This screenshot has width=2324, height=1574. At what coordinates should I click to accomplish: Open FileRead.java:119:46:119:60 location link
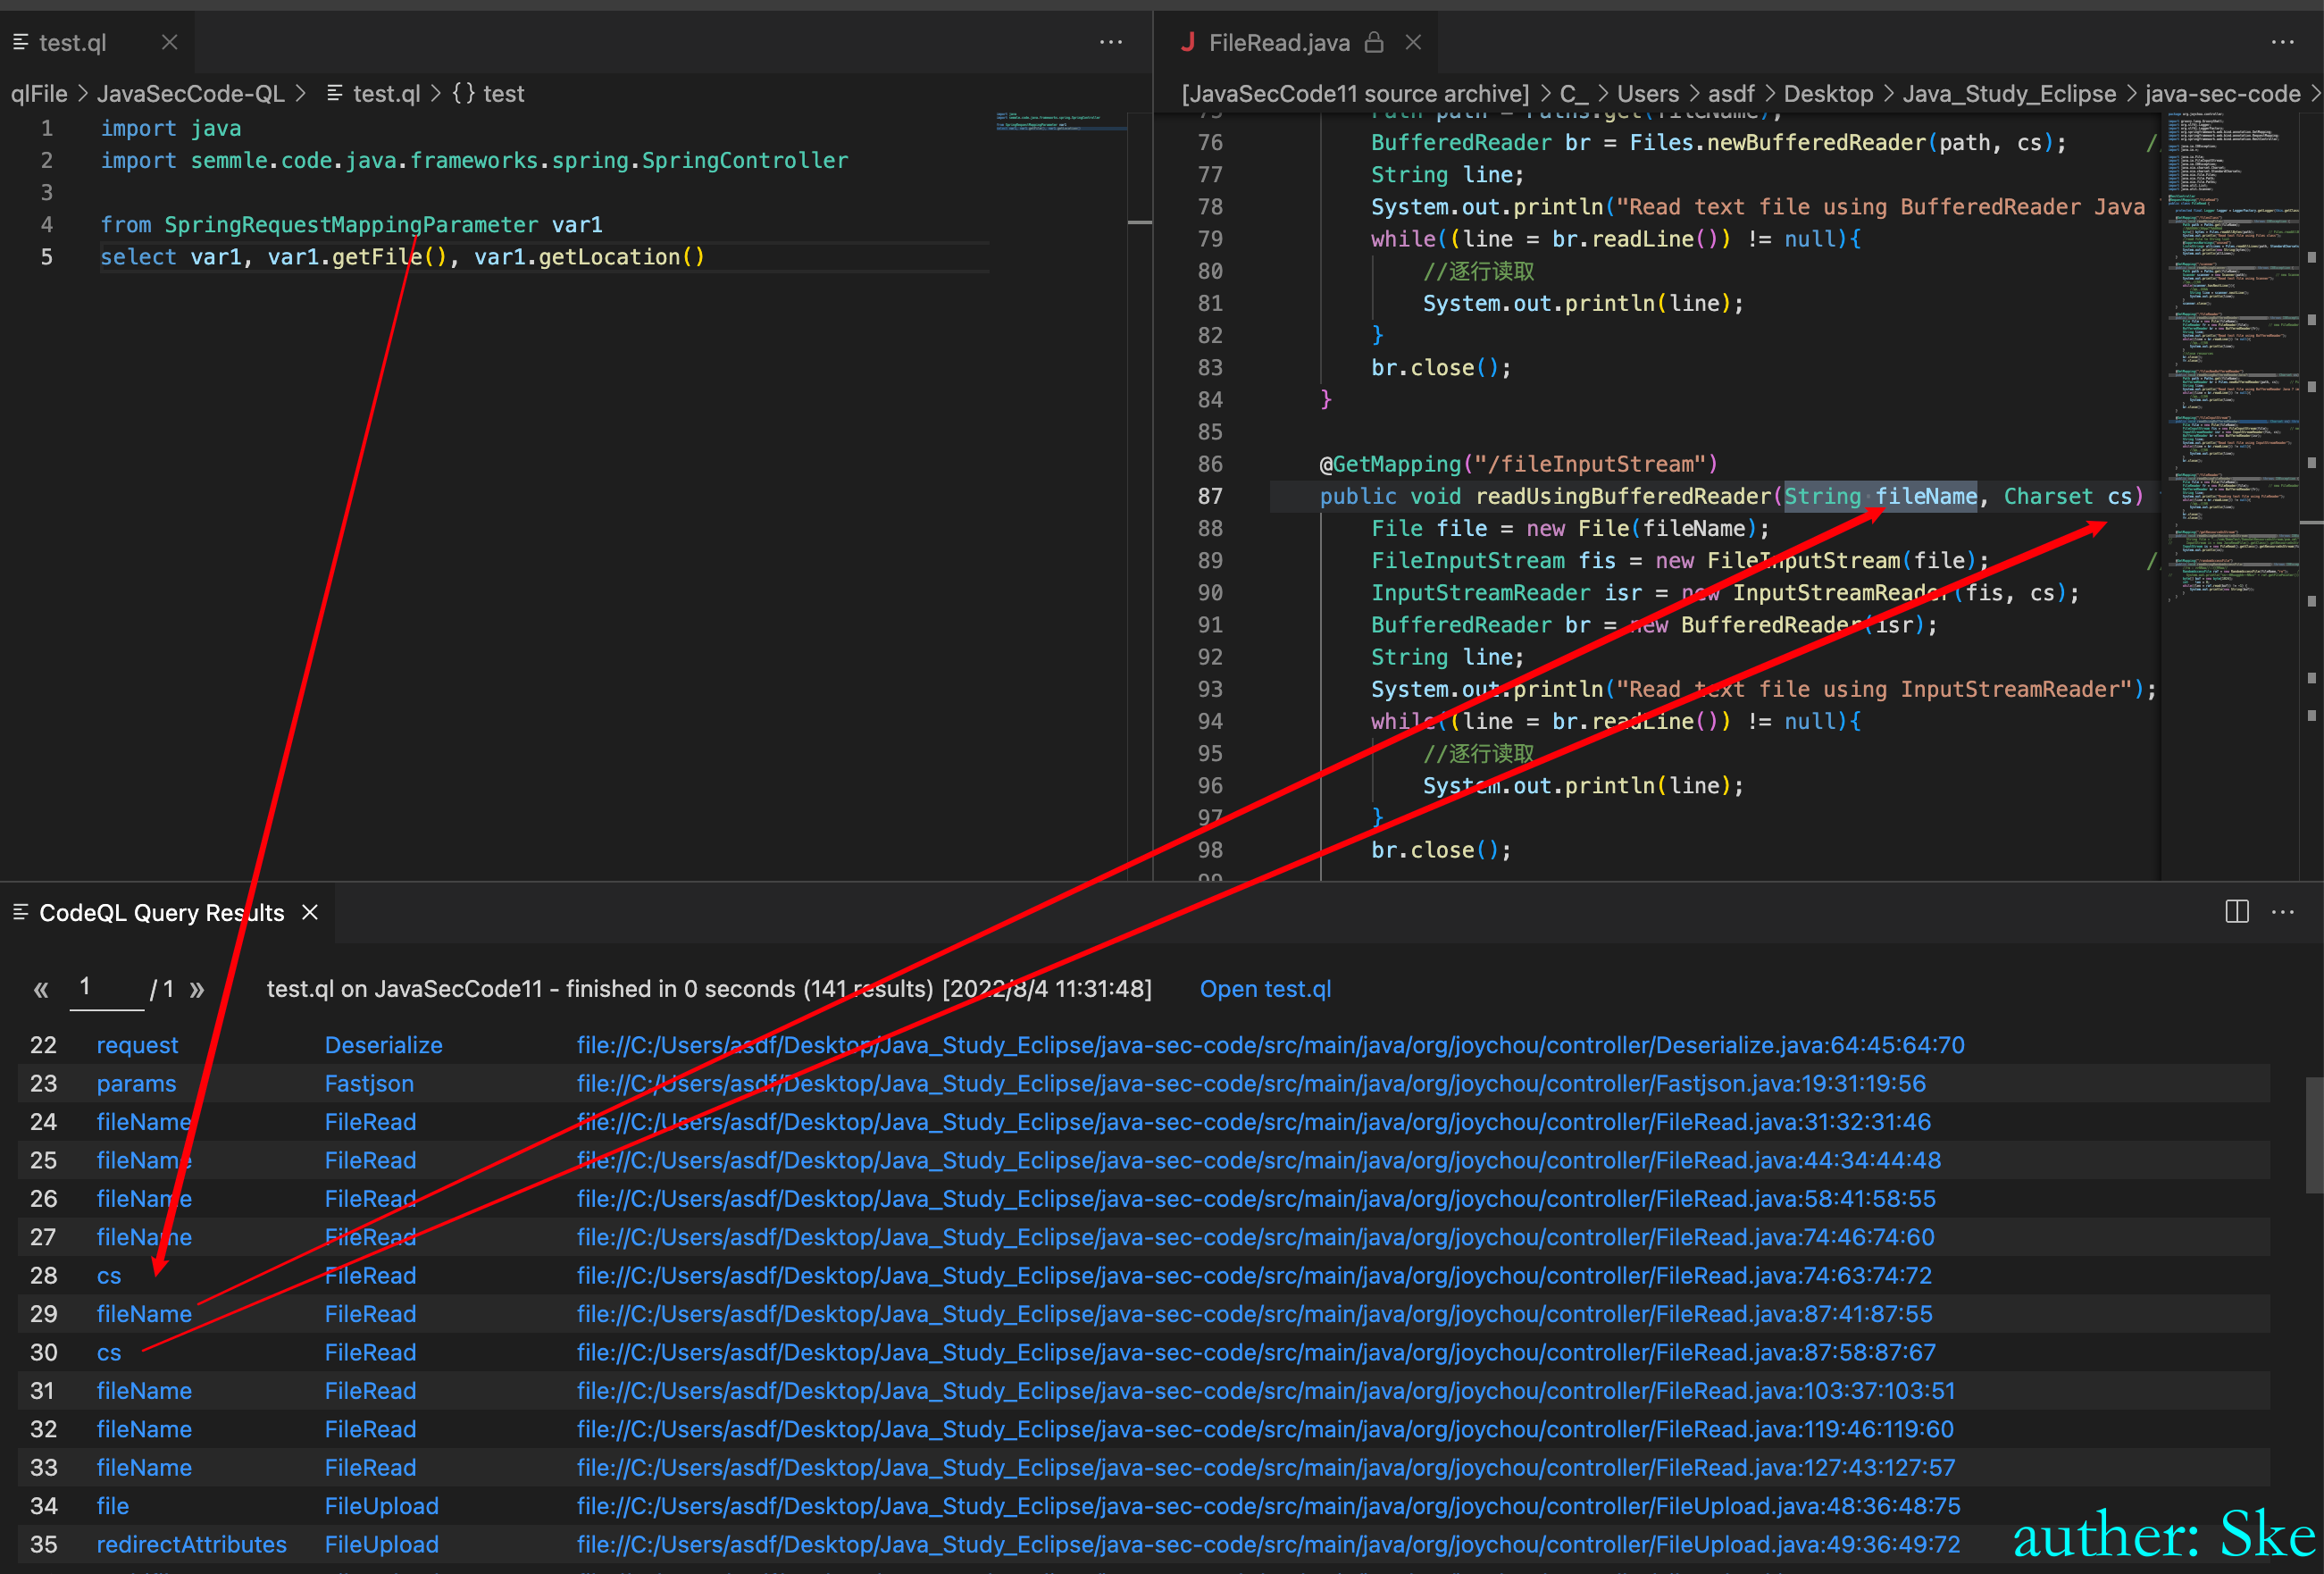click(x=1265, y=1429)
